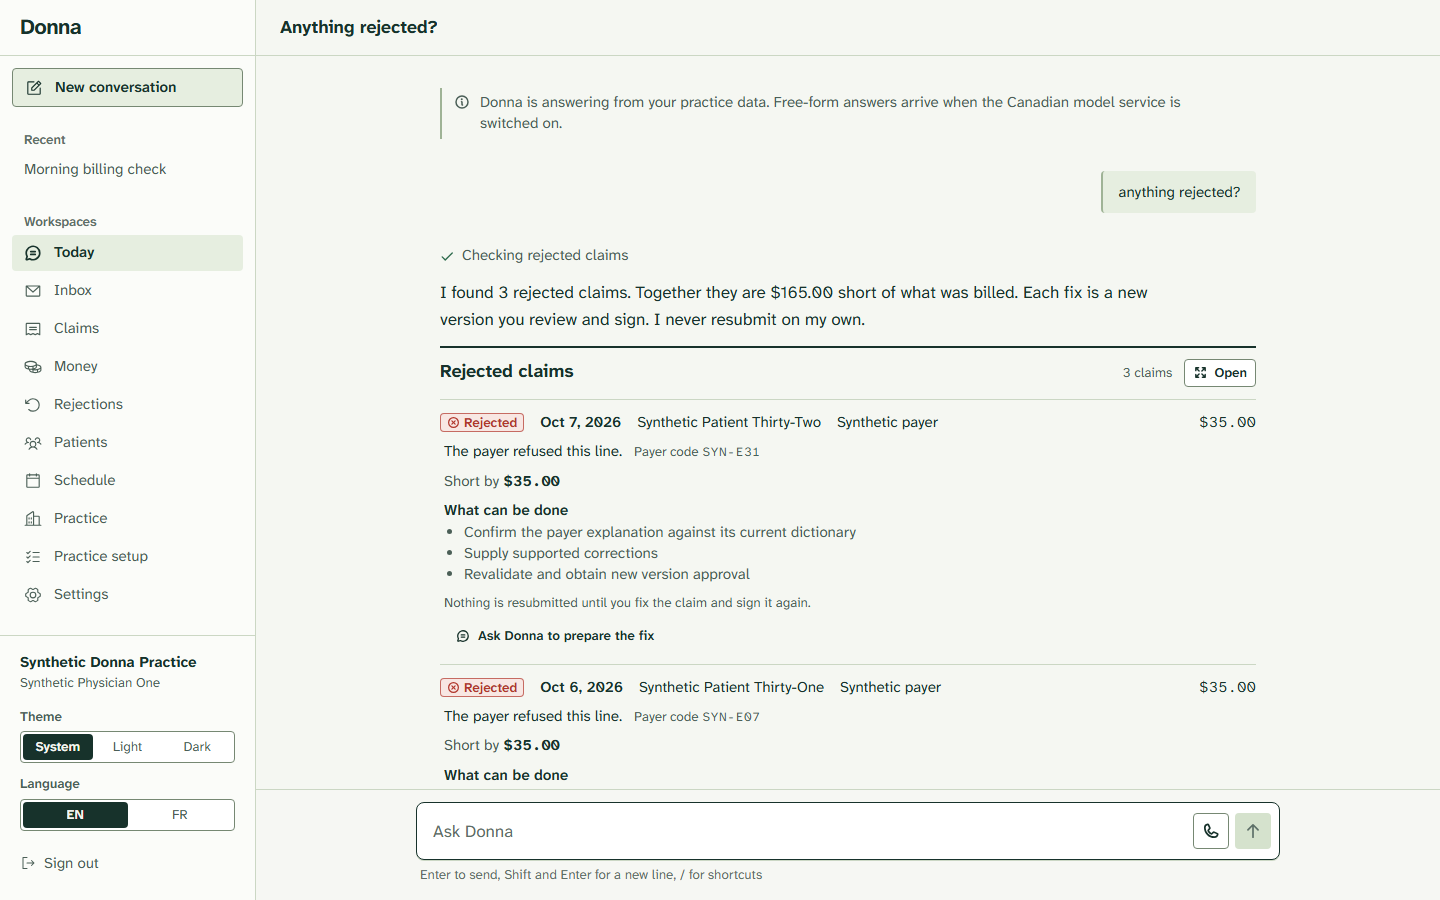1440x900 pixels.
Task: Click the Sign out arrow icon
Action: pyautogui.click(x=28, y=863)
